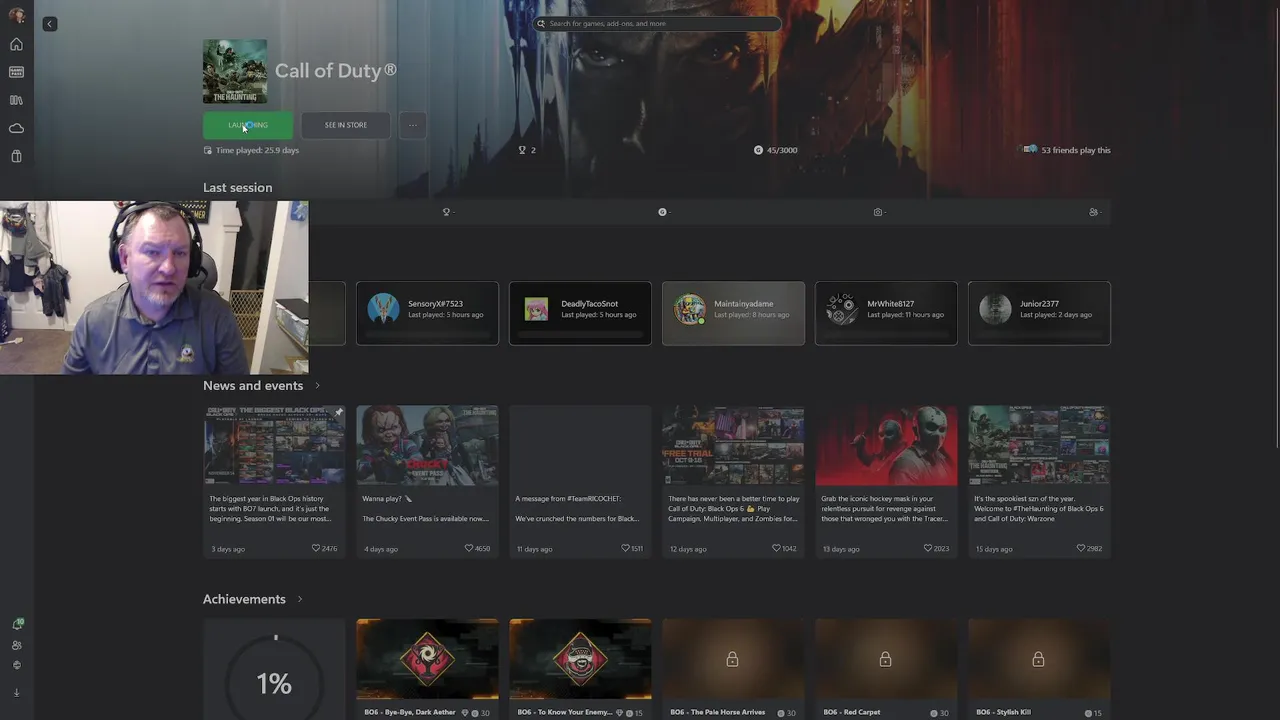Image resolution: width=1280 pixels, height=720 pixels.
Task: Click the Last session camera captures icon
Action: 878,212
